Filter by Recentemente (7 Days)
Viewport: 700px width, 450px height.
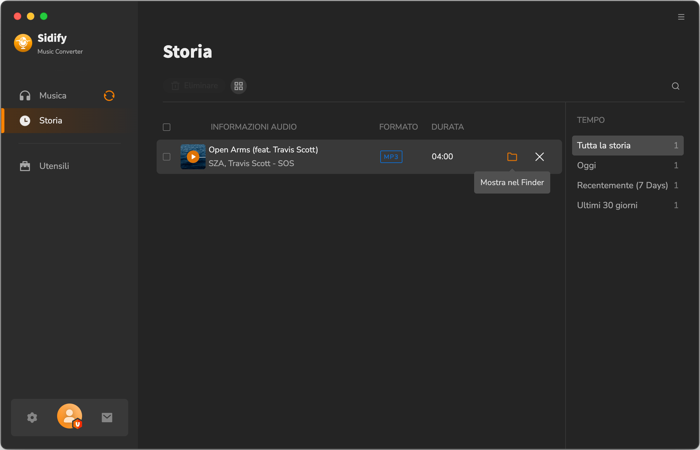pyautogui.click(x=627, y=185)
